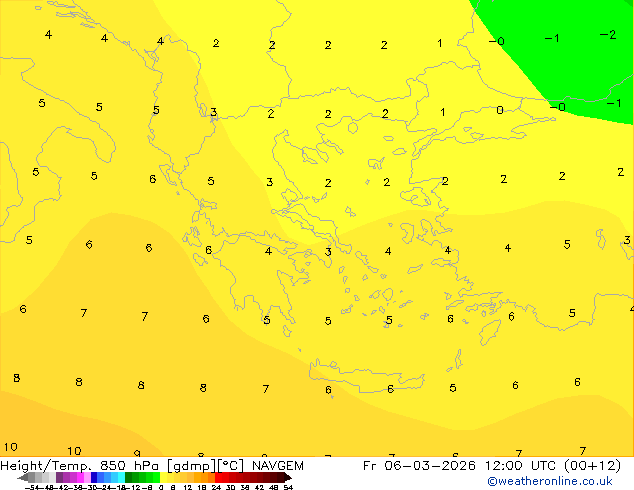Select the magenta legend swatch

(x=80, y=477)
